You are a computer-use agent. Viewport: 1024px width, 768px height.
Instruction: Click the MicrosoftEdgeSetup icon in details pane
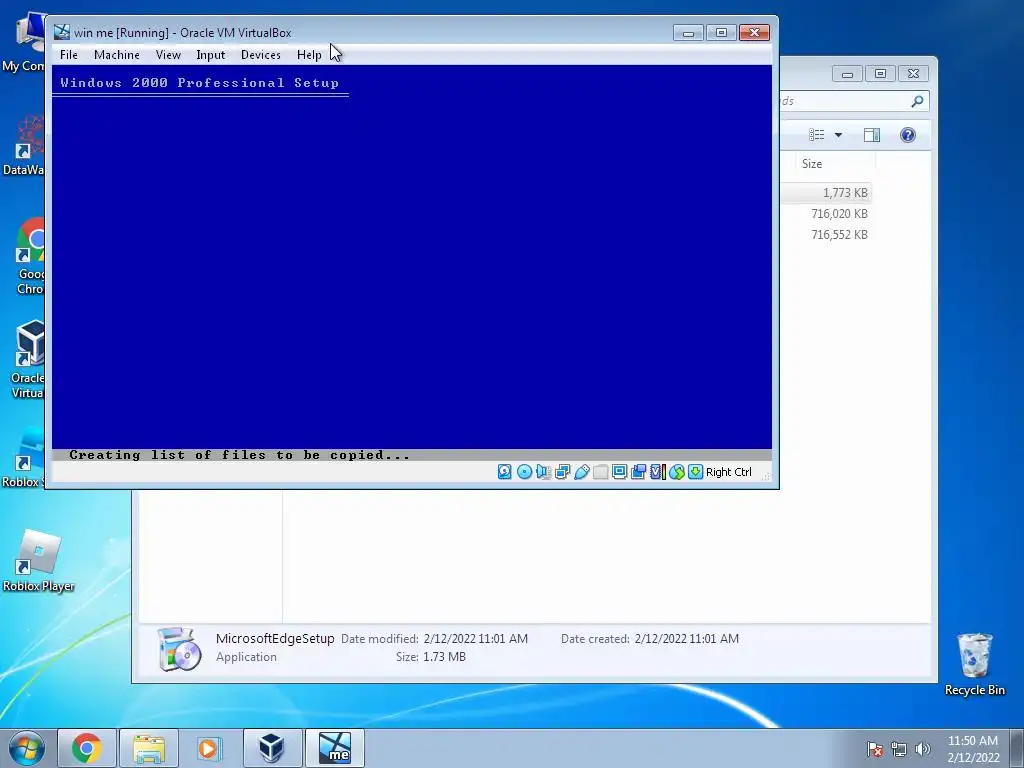180,649
